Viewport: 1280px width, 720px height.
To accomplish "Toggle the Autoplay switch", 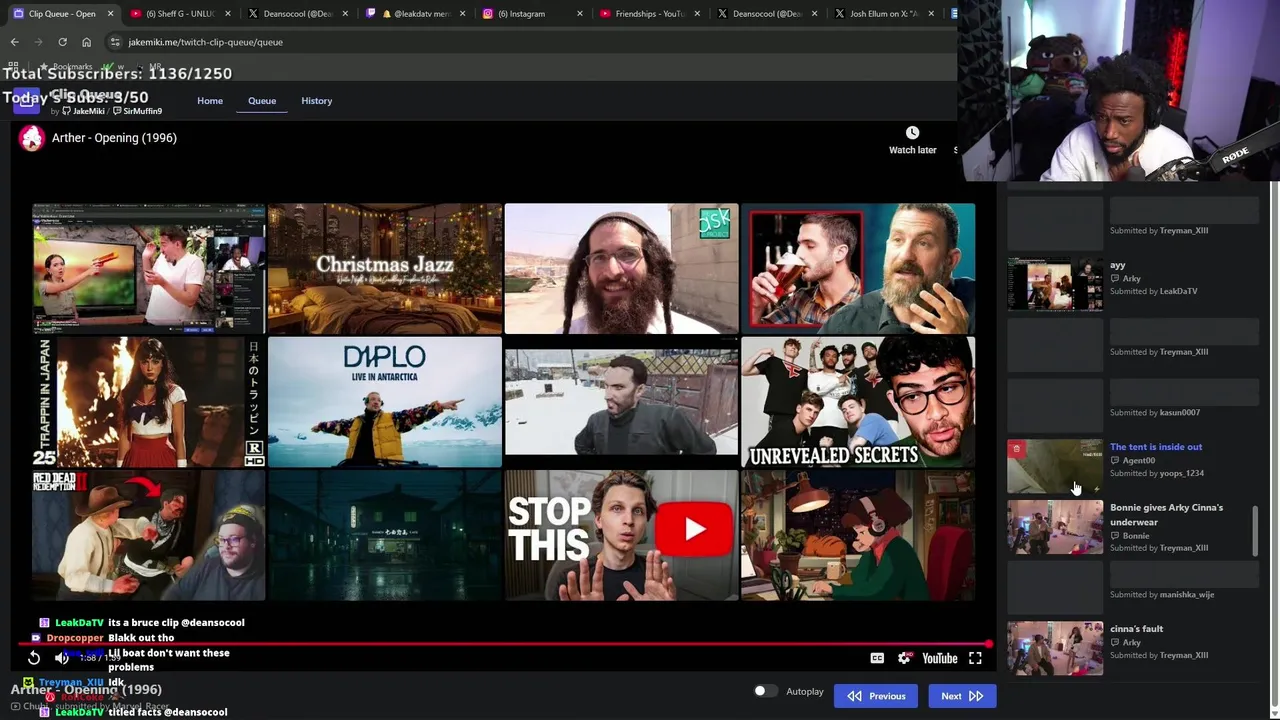I will [764, 691].
